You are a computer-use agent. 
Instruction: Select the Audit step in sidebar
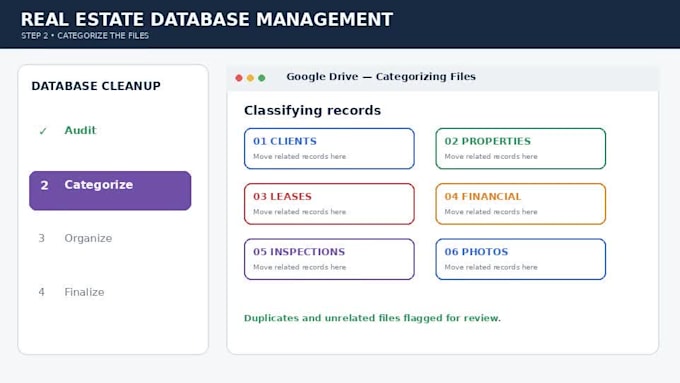coord(80,130)
